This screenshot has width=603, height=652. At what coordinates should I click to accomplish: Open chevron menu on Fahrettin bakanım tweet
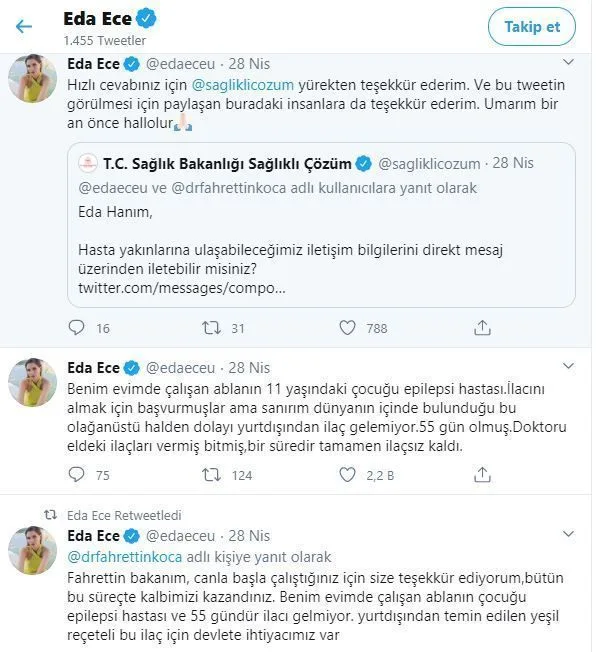pos(568,534)
